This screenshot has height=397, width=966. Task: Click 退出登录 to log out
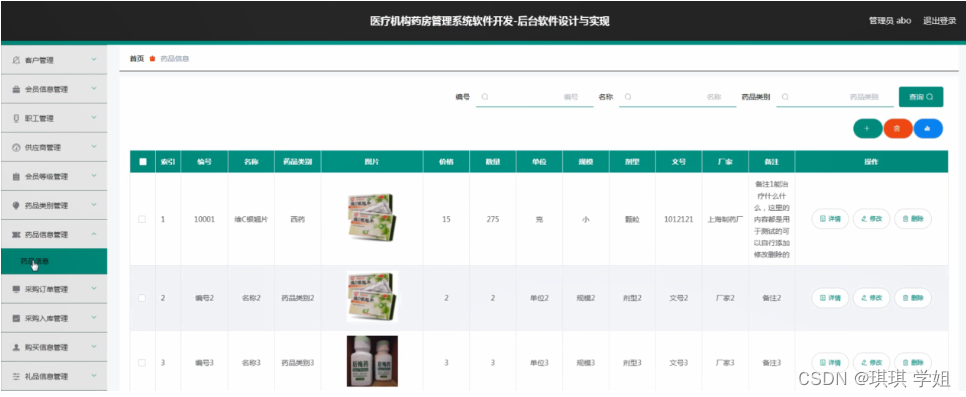939,21
